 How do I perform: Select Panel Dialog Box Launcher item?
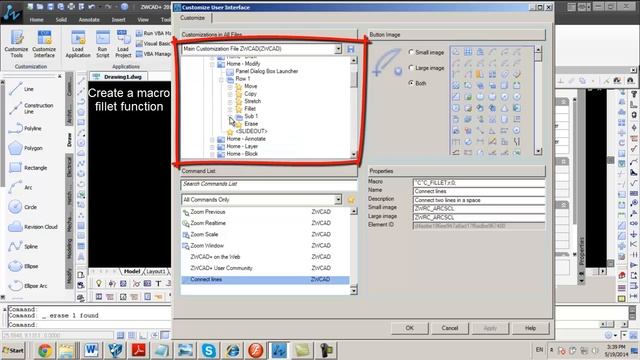[x=267, y=71]
